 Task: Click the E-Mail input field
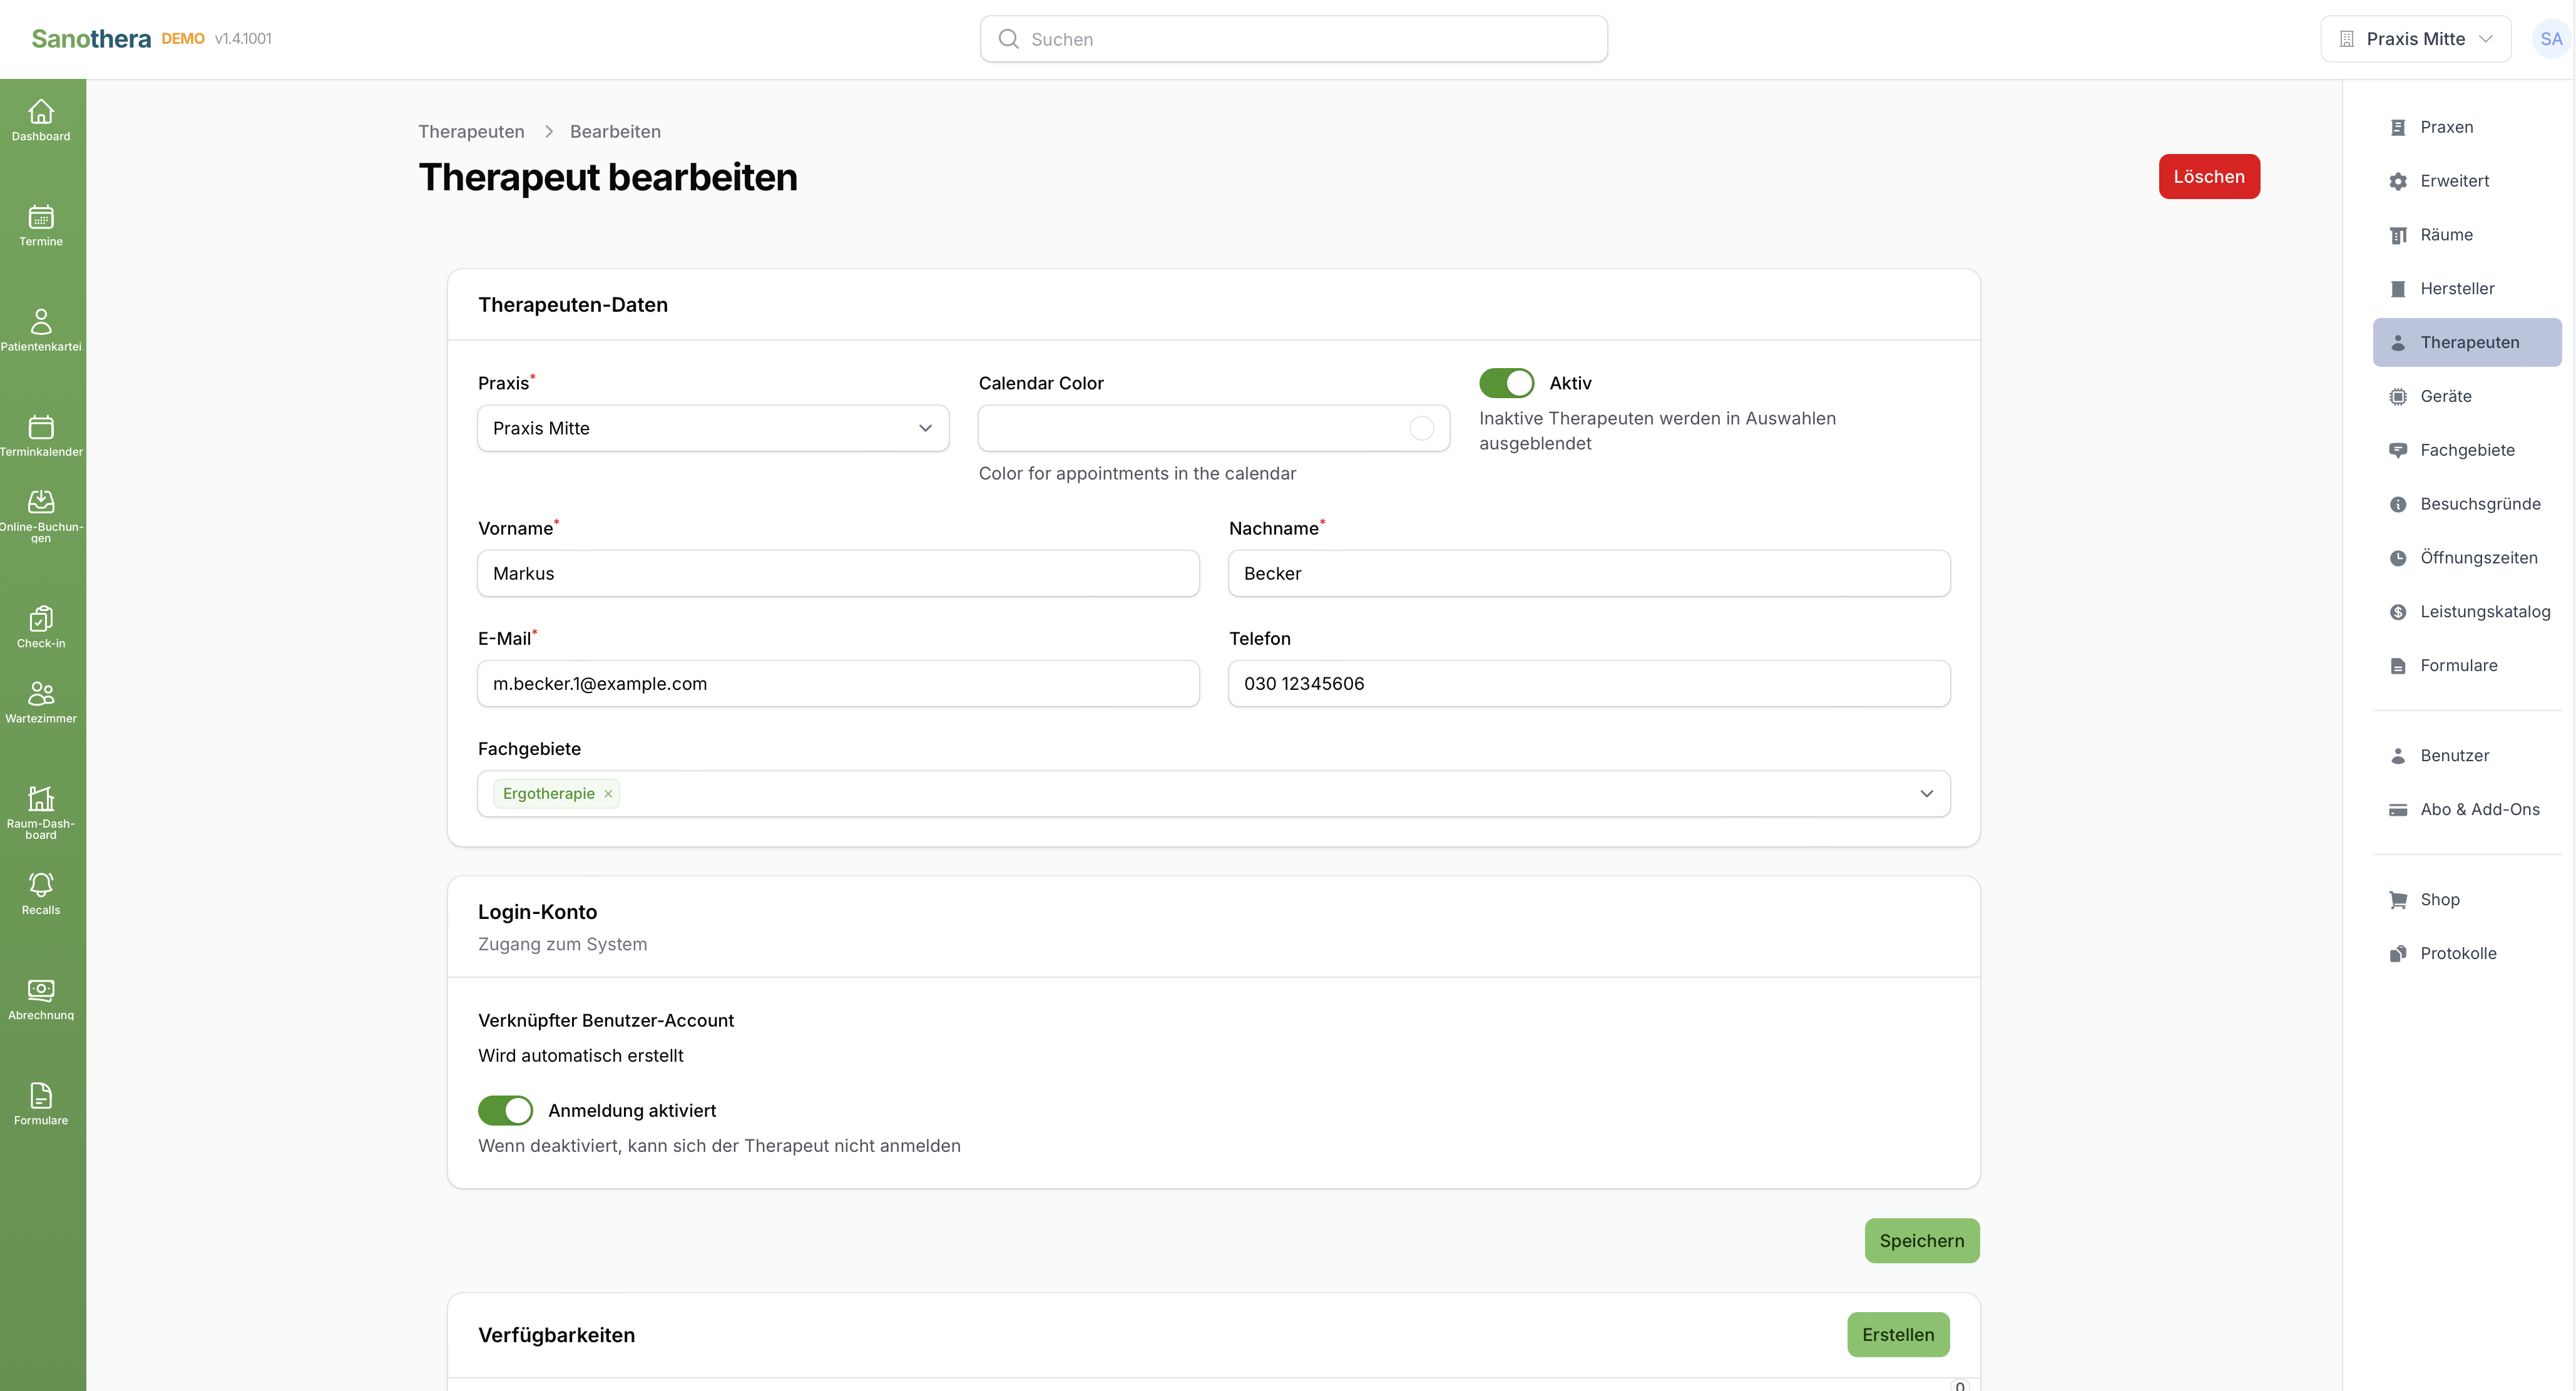click(x=838, y=683)
